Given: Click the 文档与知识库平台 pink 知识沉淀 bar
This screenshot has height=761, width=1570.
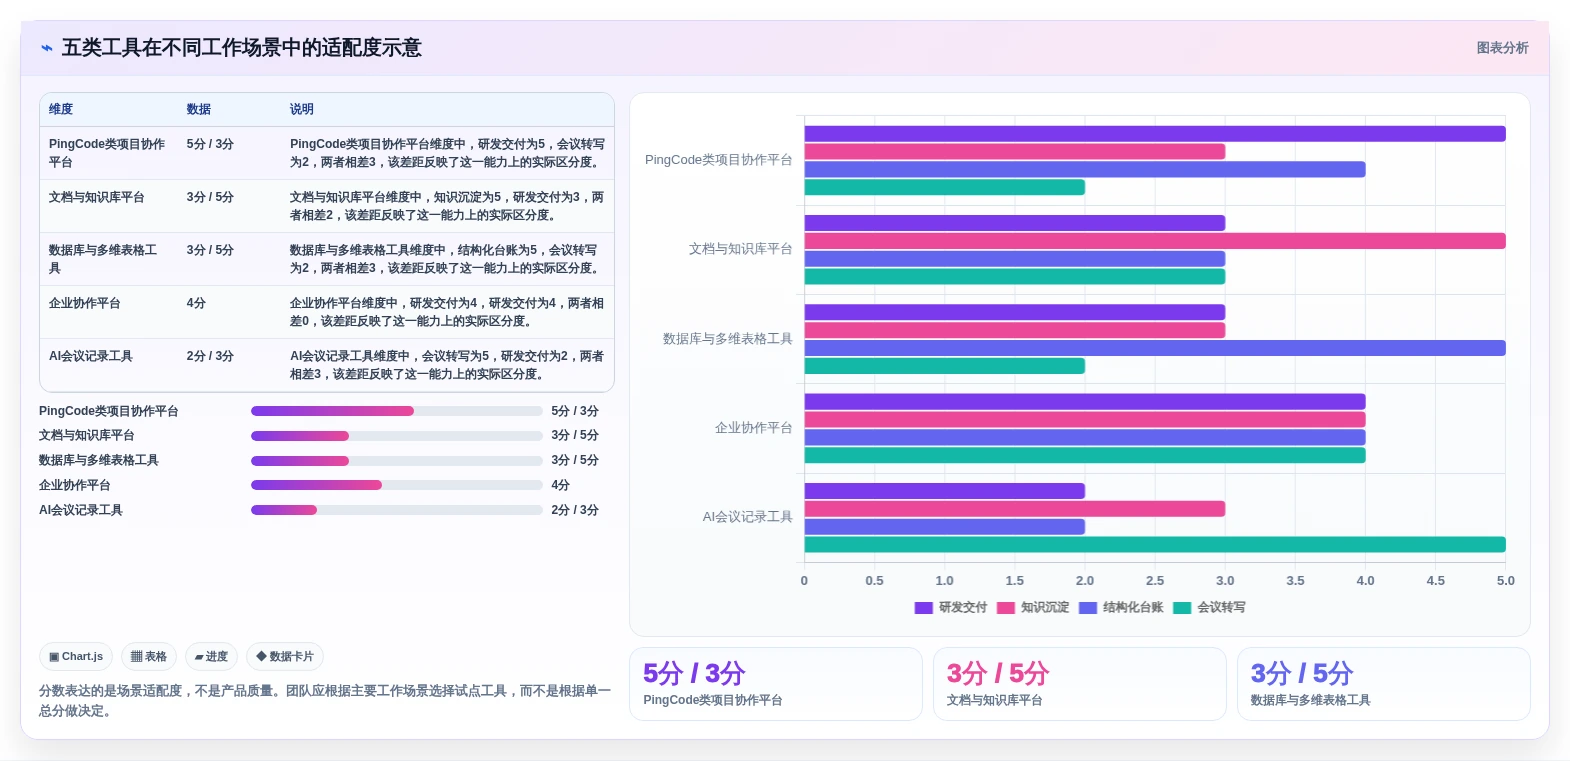Looking at the screenshot, I should [1155, 241].
